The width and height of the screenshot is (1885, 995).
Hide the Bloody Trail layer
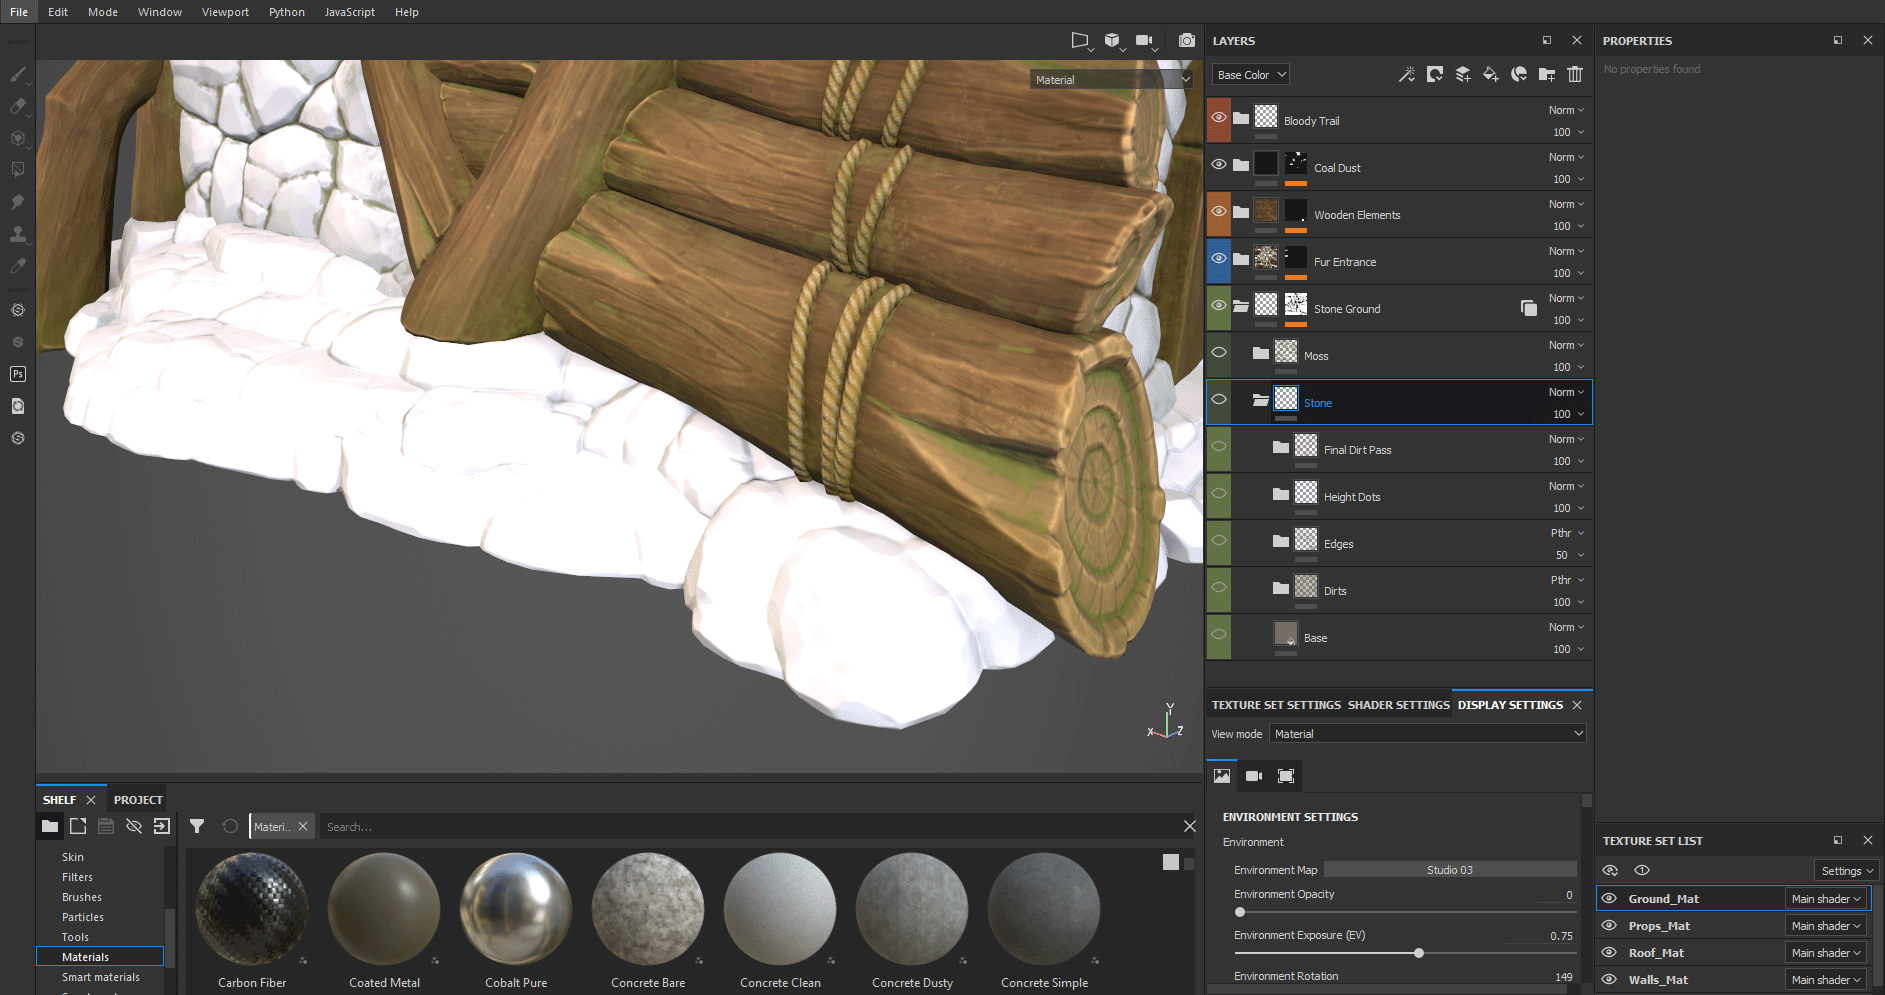1219,118
